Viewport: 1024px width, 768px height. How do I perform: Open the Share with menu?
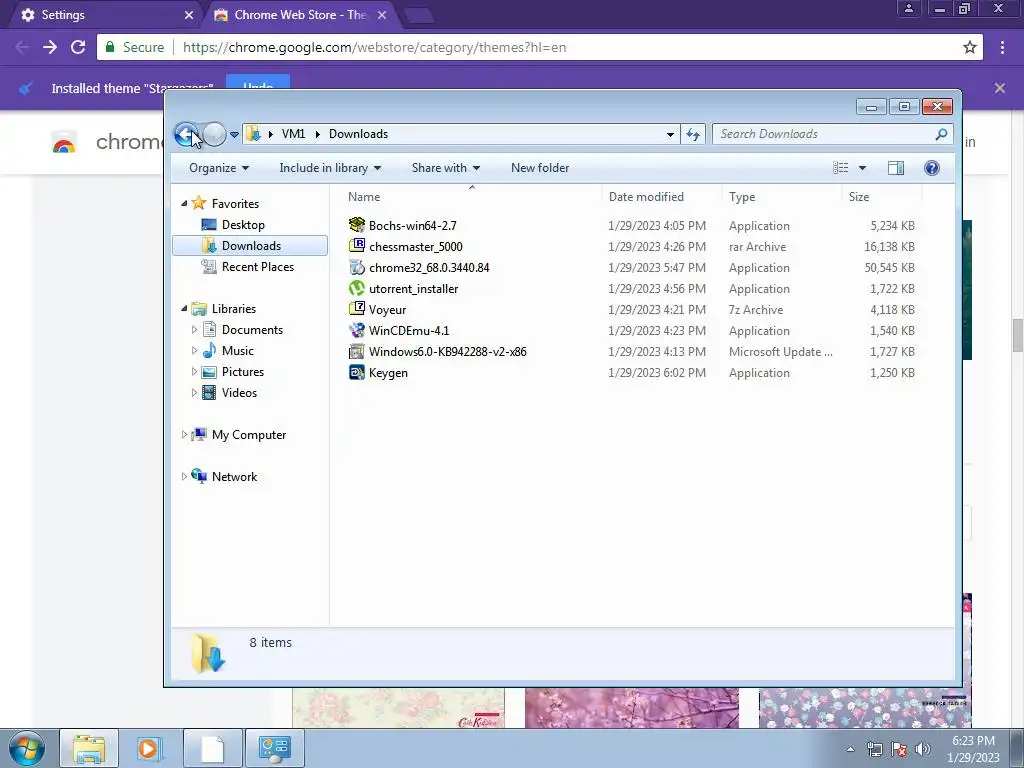(446, 168)
